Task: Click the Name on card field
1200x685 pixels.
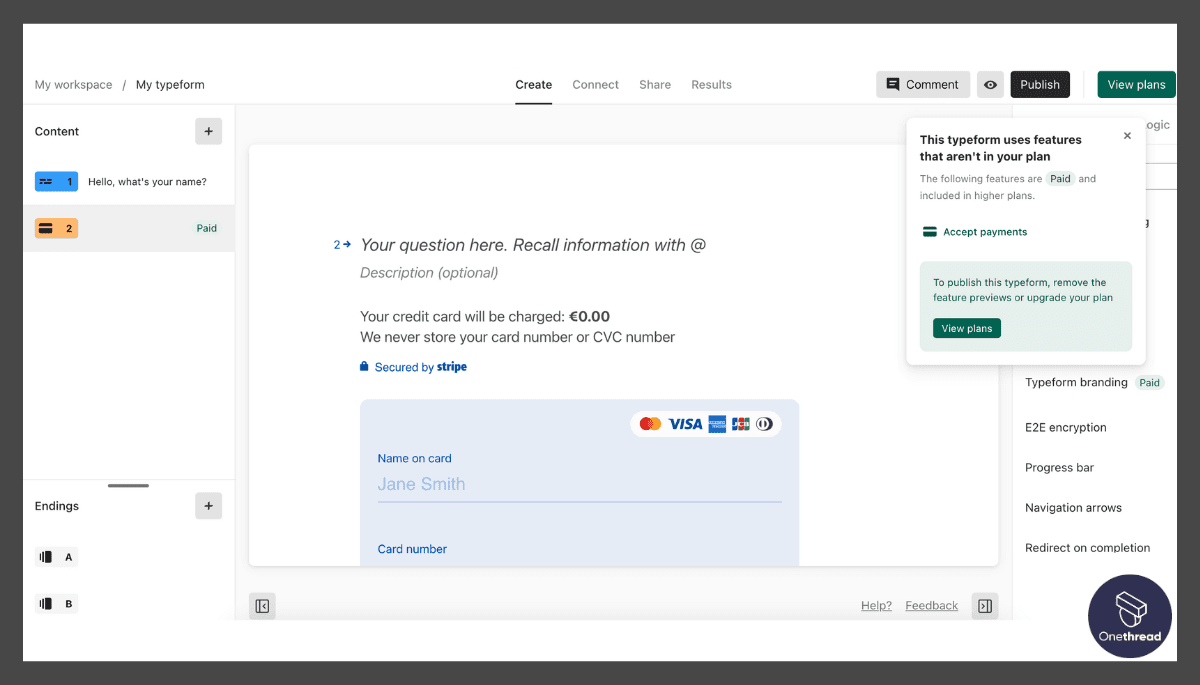Action: (579, 484)
